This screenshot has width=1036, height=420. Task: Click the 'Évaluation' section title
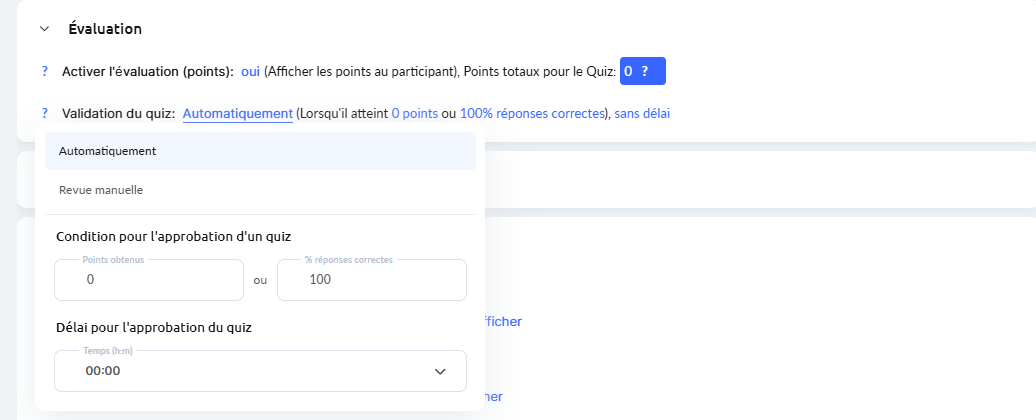[x=105, y=29]
